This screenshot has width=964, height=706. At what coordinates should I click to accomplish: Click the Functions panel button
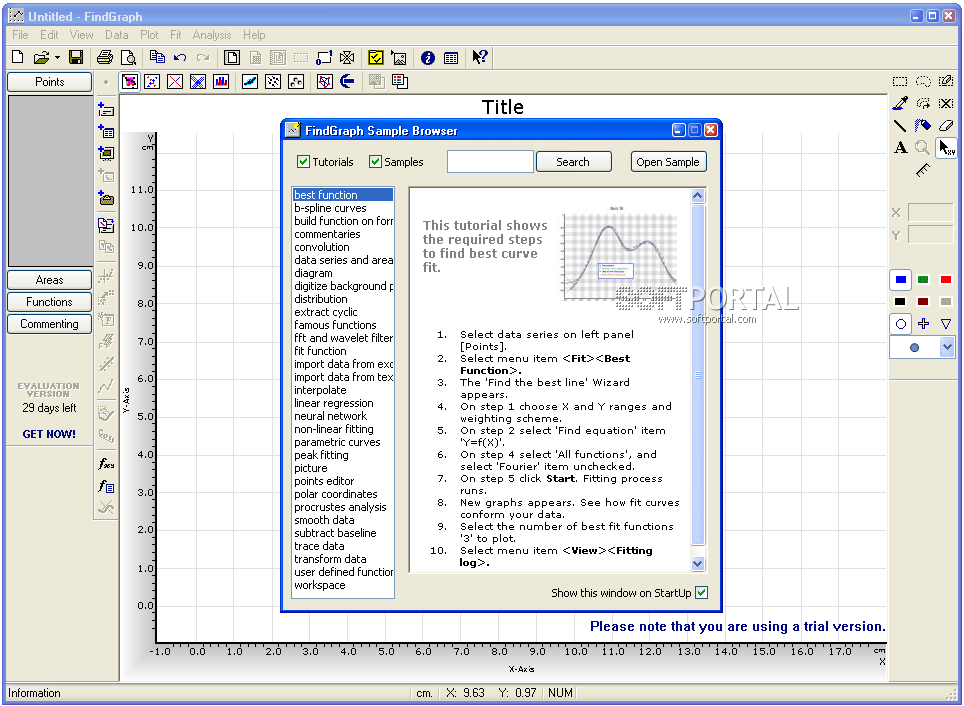pos(49,302)
